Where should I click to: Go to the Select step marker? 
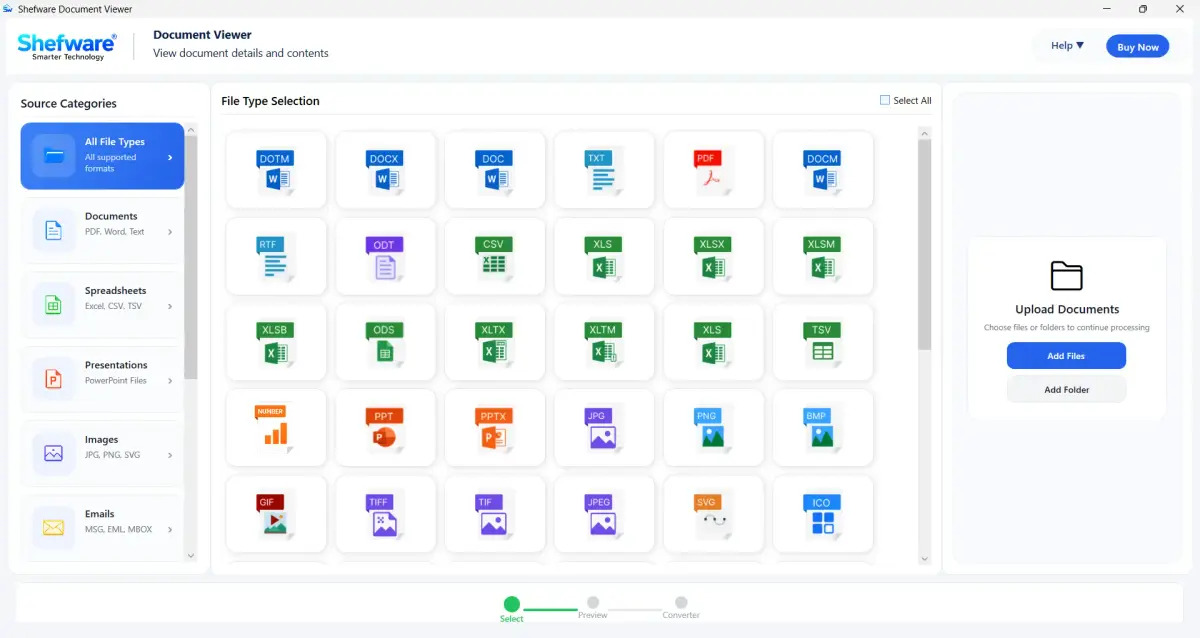[x=512, y=604]
